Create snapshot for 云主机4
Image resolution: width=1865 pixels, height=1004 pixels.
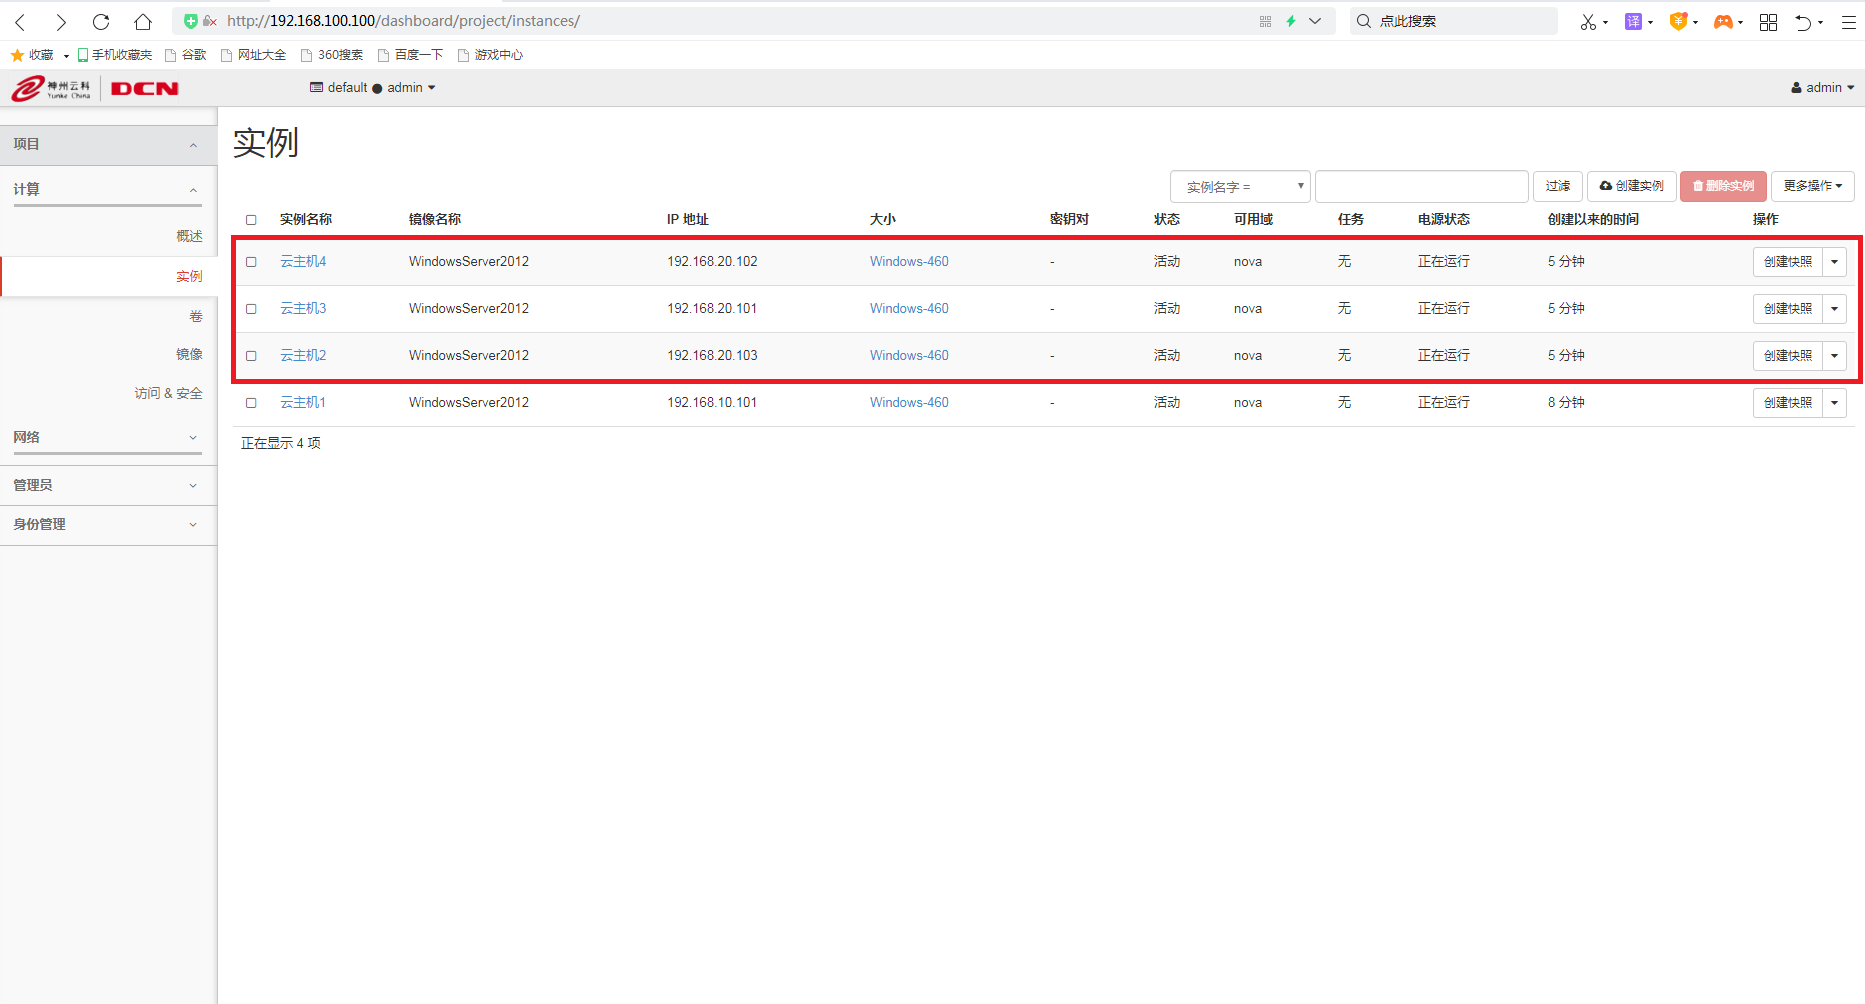[x=1787, y=262]
